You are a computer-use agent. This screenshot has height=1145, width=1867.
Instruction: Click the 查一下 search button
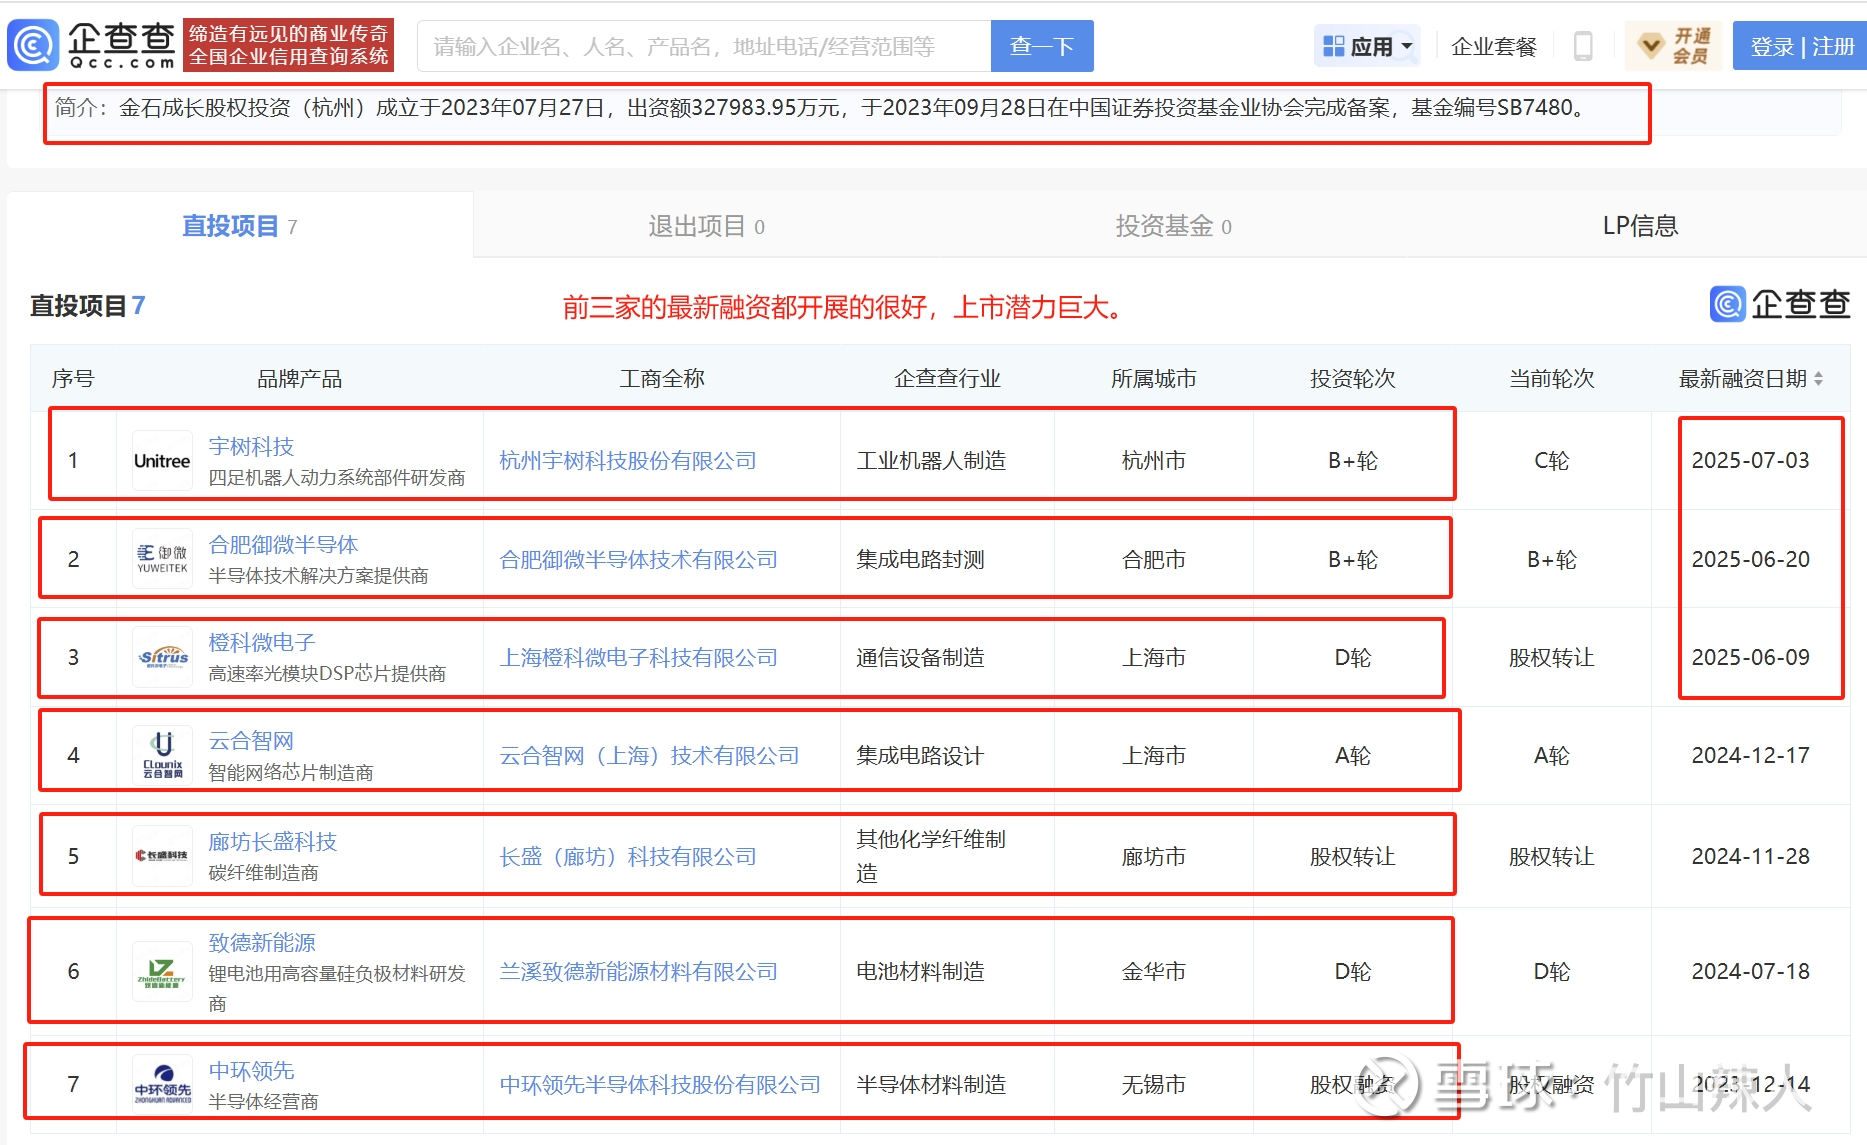click(x=1042, y=46)
